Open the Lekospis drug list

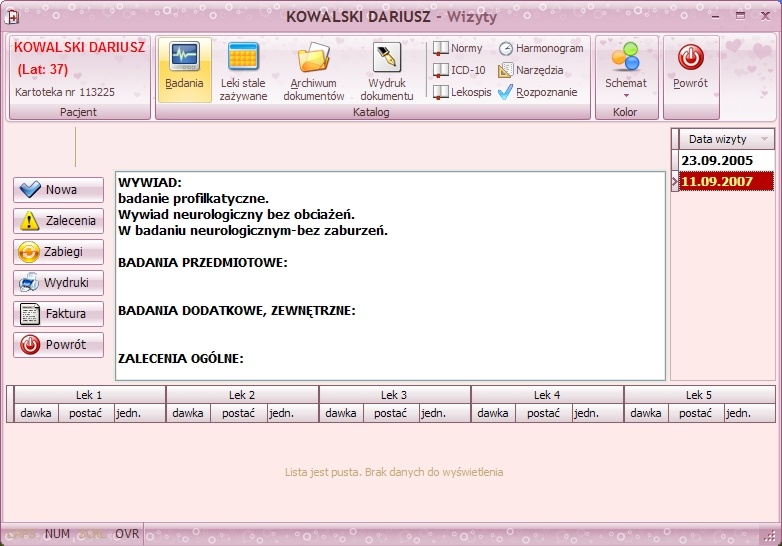click(462, 92)
